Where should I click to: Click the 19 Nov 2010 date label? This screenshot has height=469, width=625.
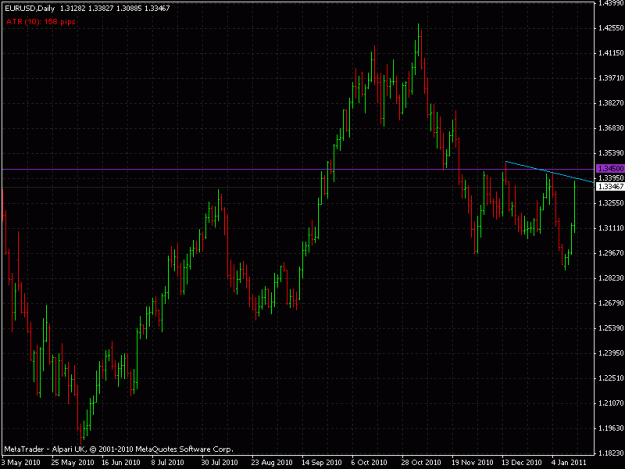(472, 463)
